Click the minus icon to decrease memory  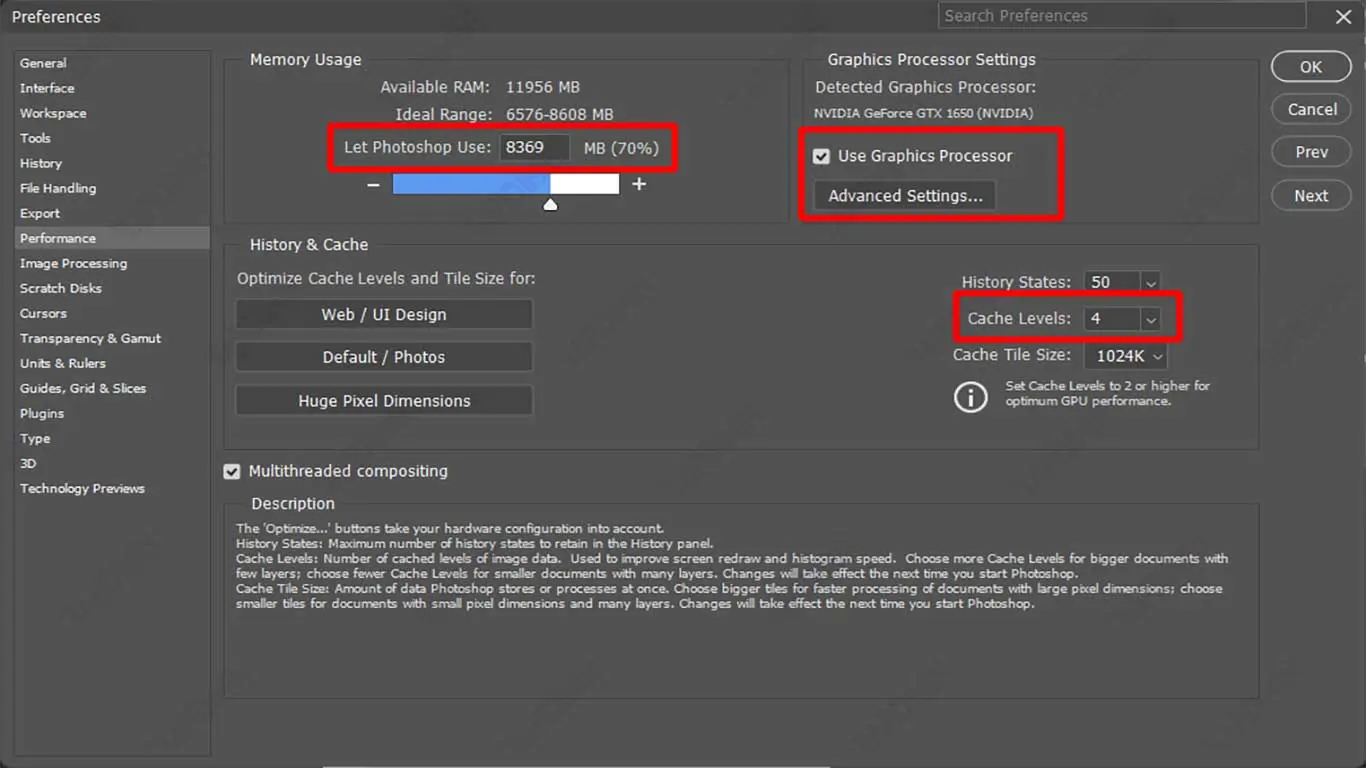click(x=373, y=185)
